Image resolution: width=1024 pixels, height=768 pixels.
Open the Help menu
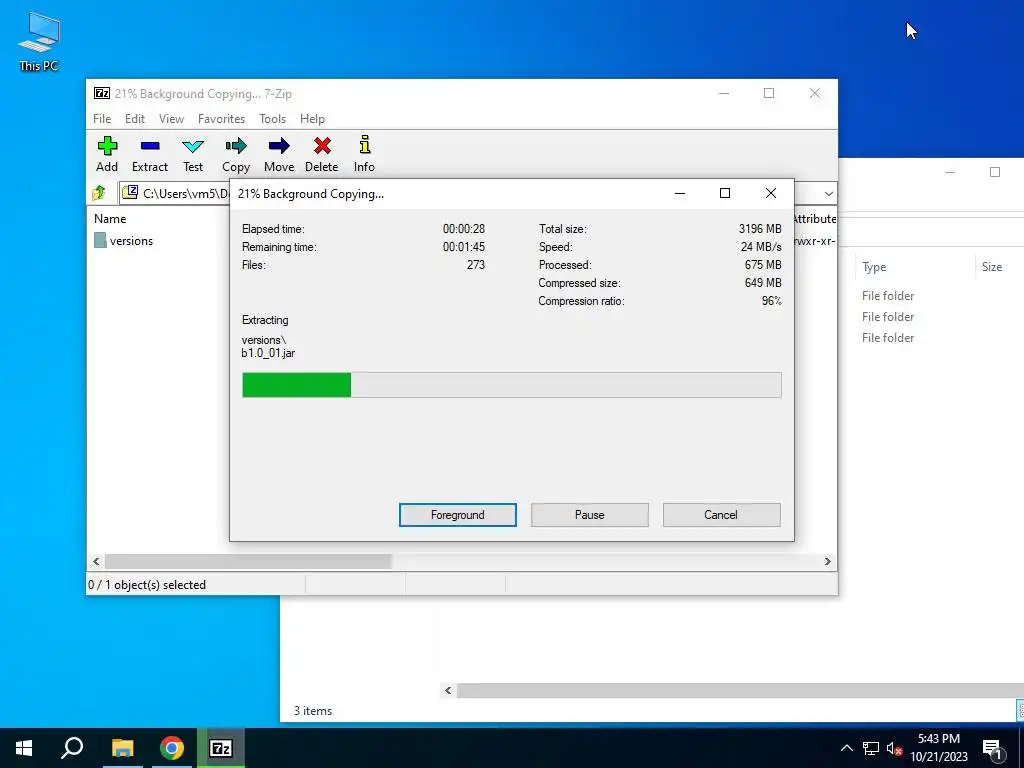tap(312, 119)
